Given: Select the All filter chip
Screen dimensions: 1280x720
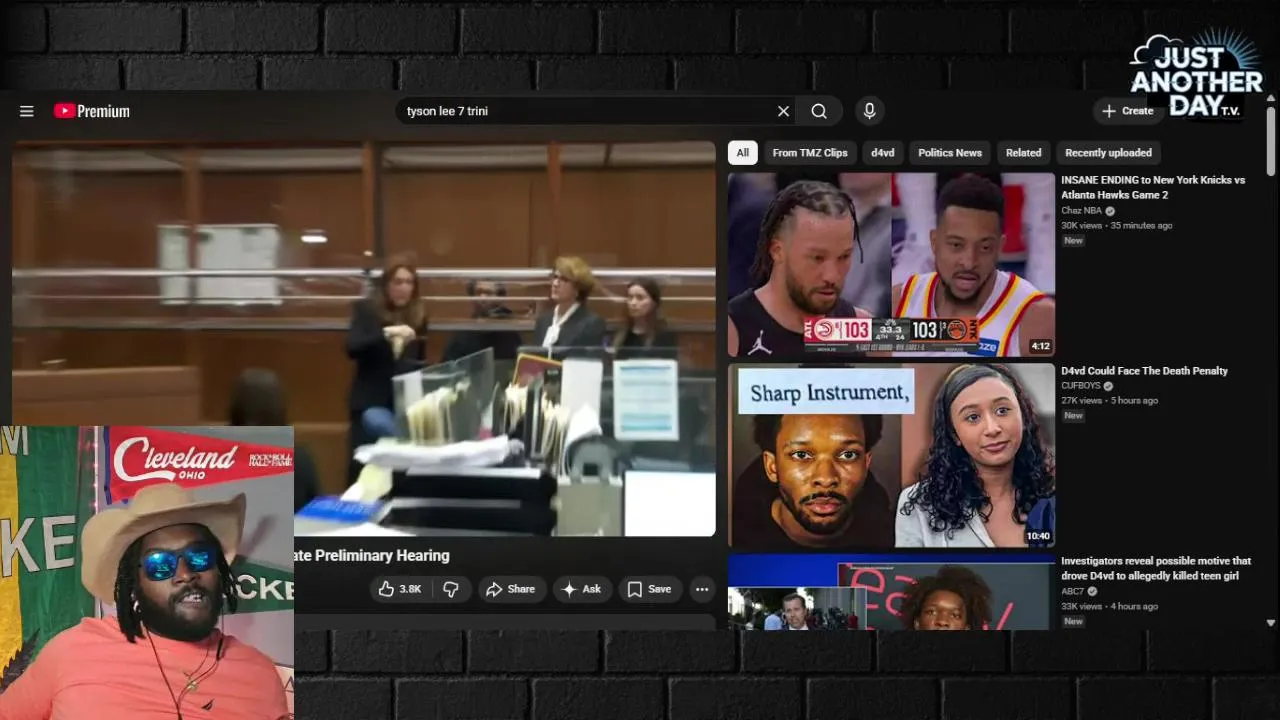Looking at the screenshot, I should (x=742, y=153).
